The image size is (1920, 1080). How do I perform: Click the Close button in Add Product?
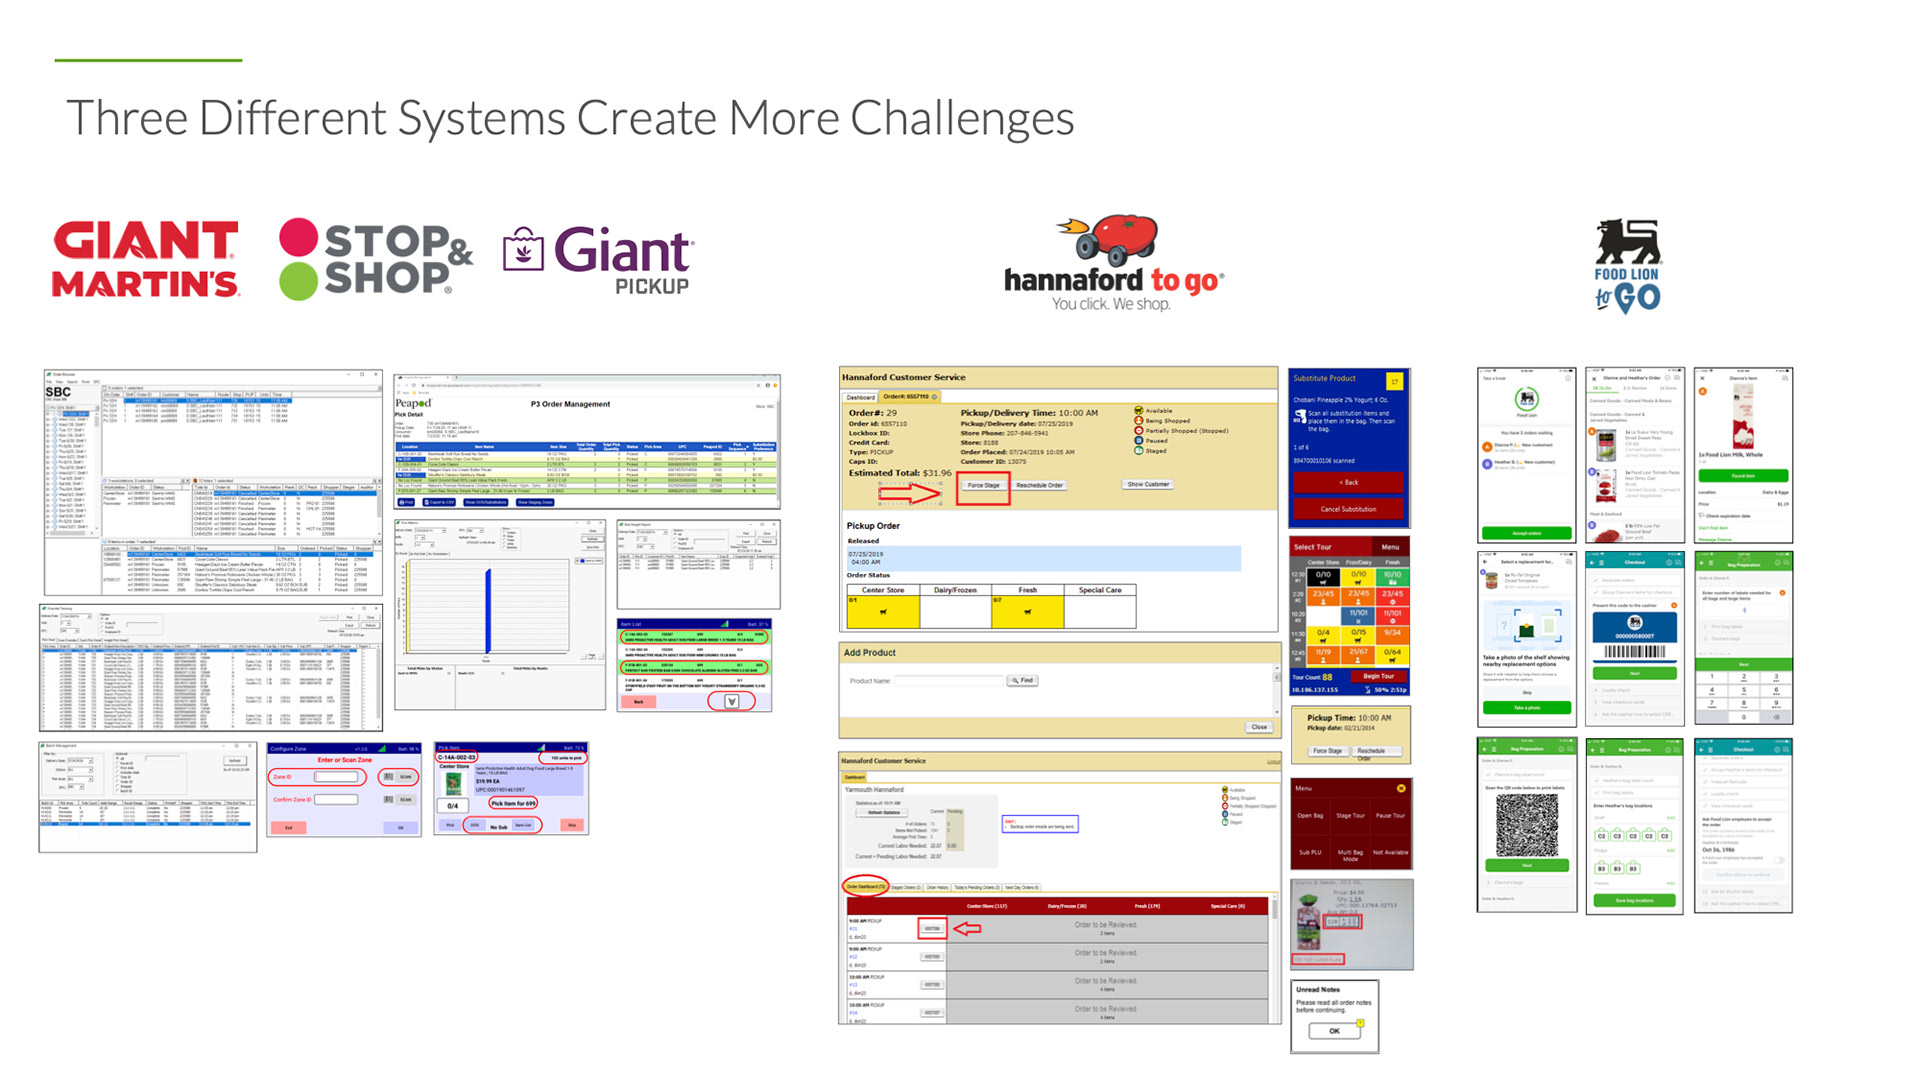(1259, 727)
